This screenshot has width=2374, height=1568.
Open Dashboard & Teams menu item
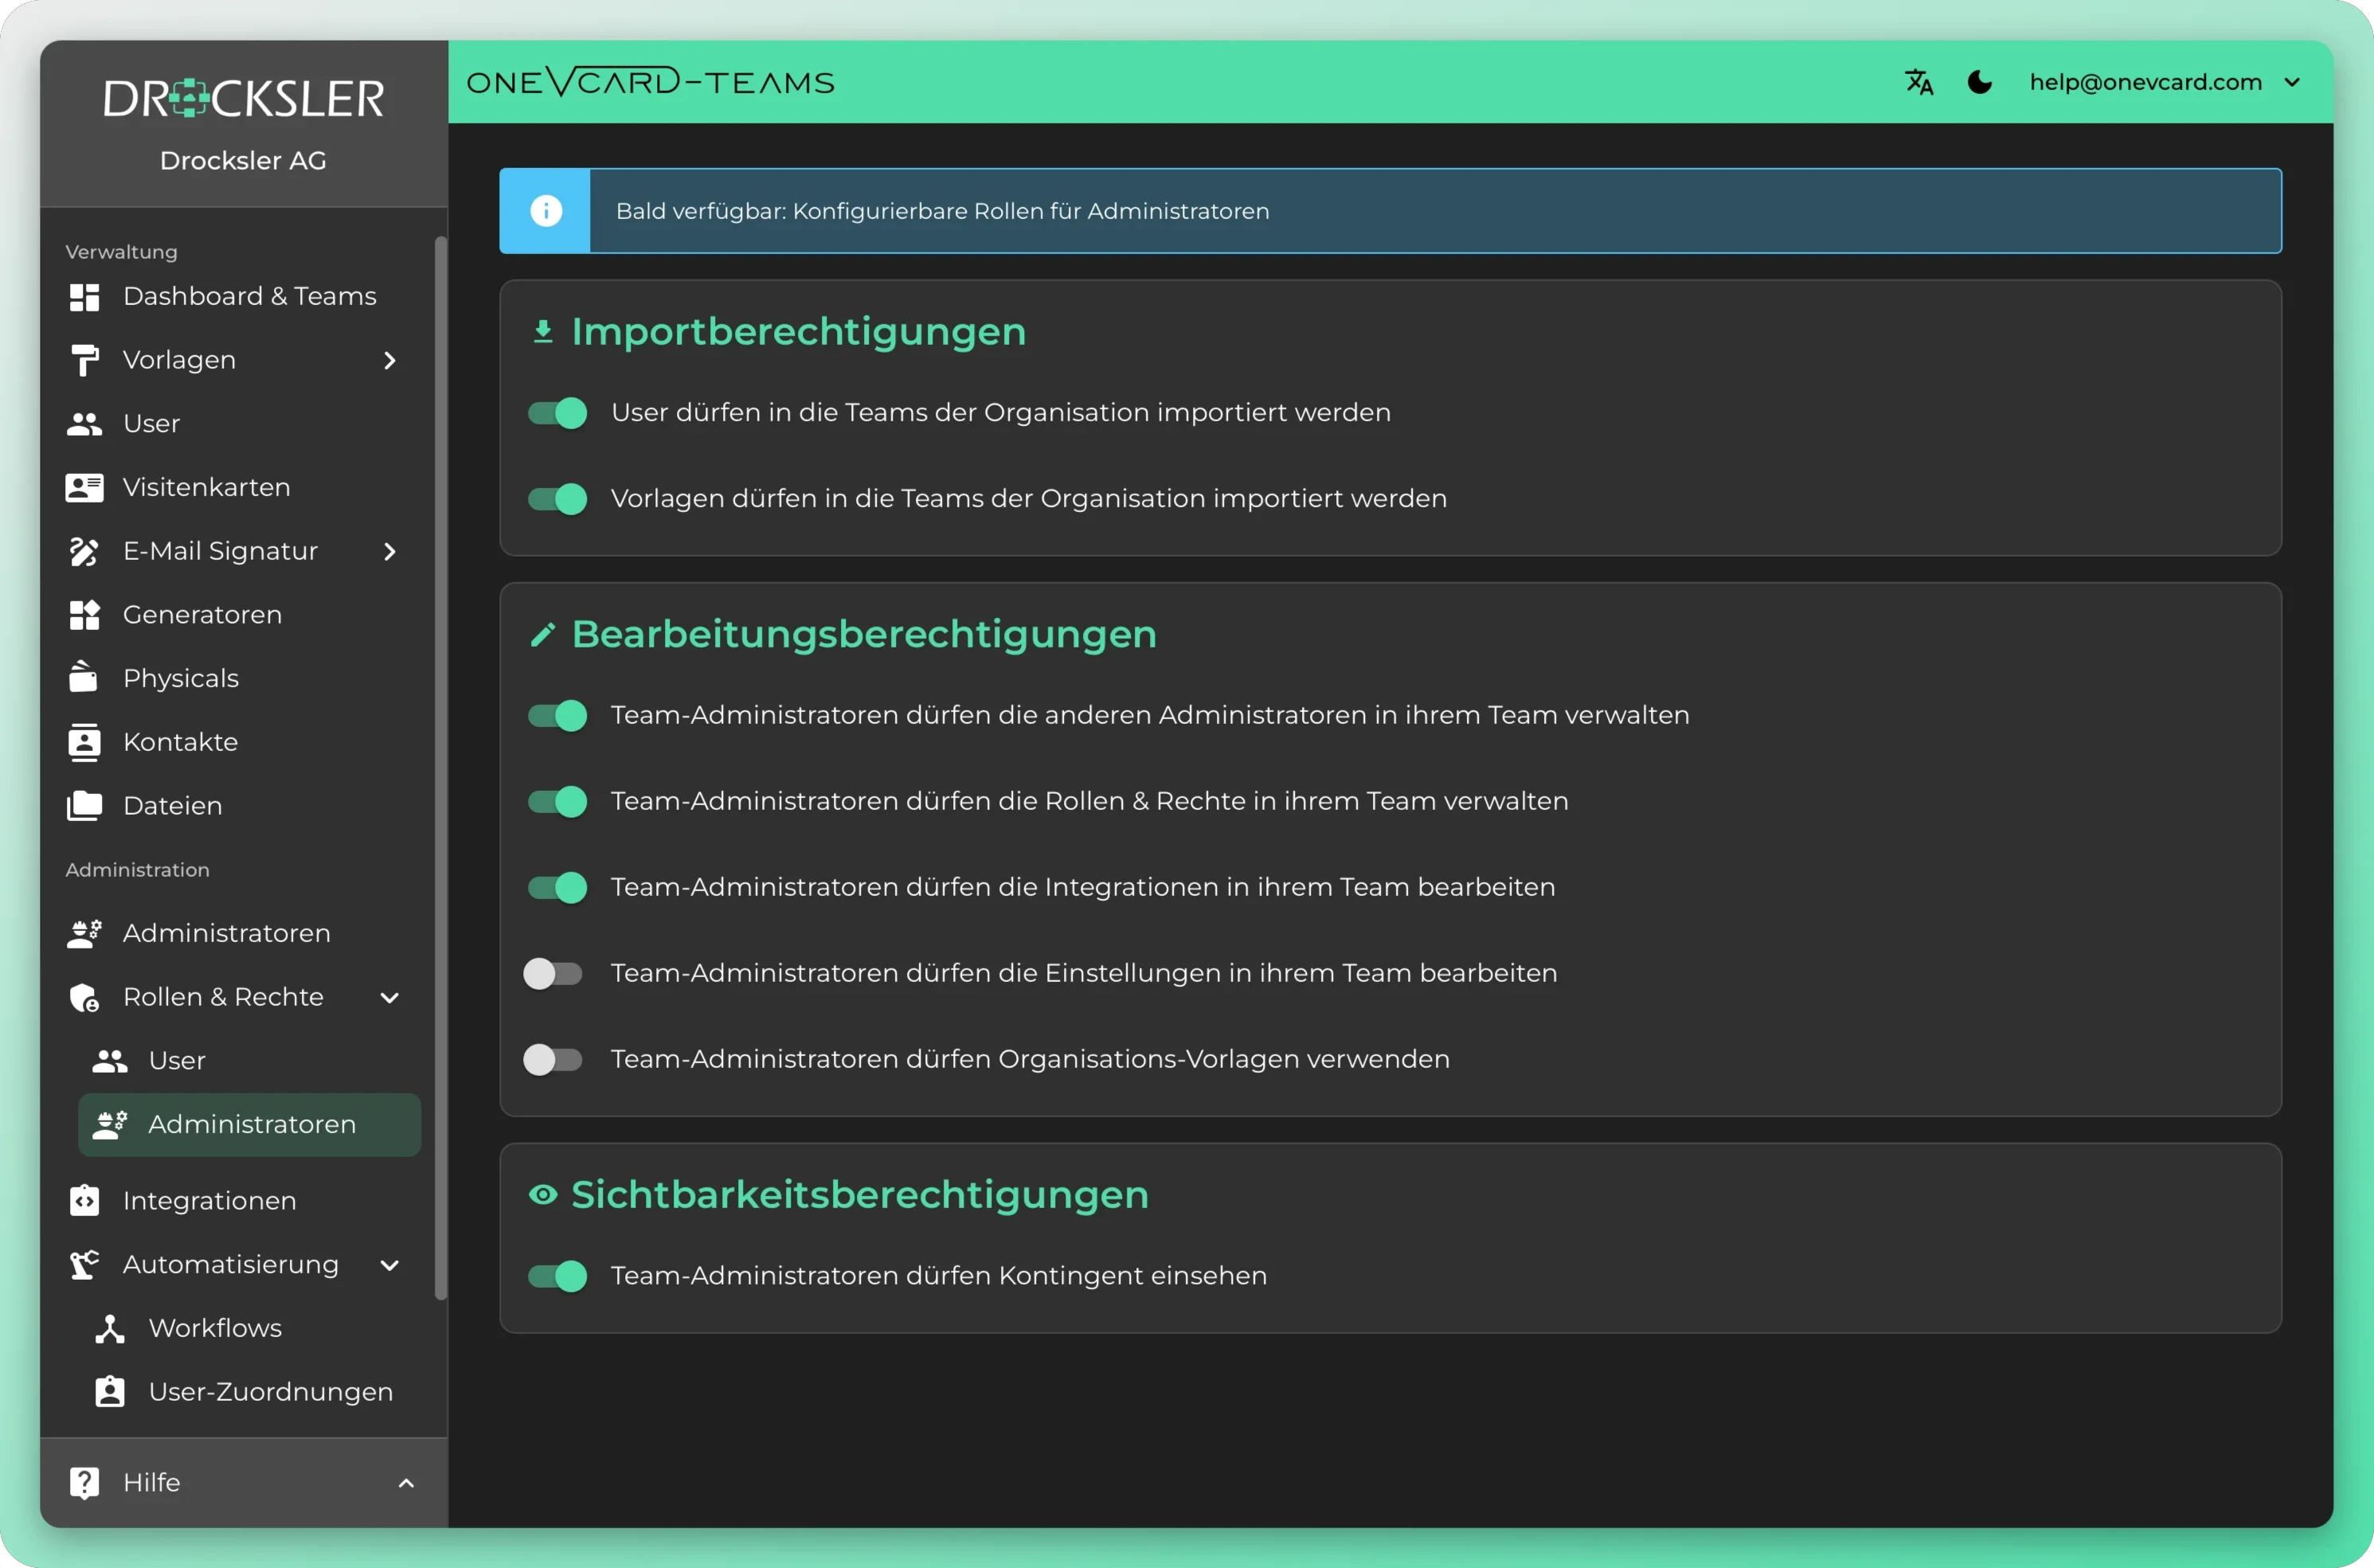244,297
